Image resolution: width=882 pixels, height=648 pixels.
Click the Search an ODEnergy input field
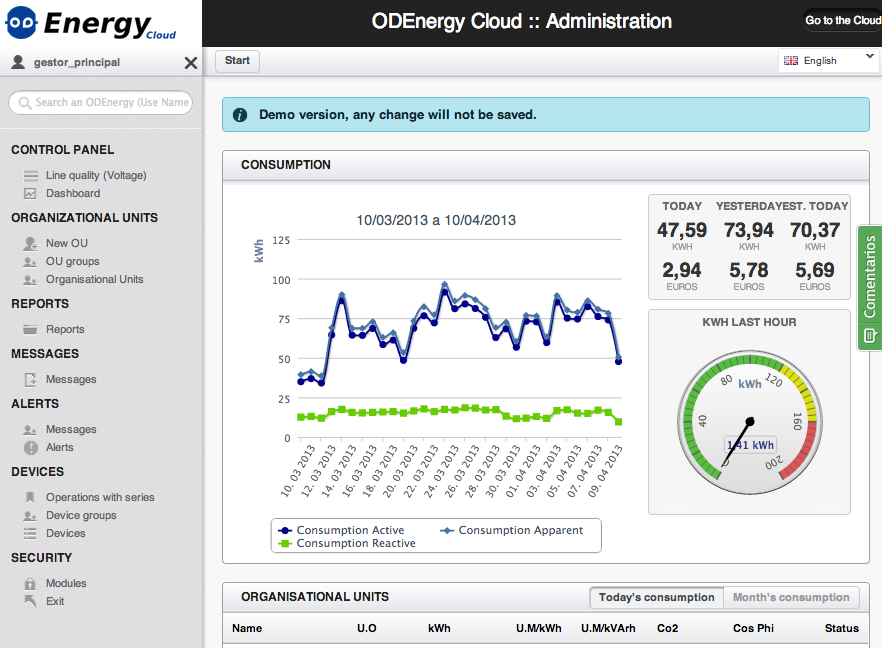pyautogui.click(x=101, y=103)
